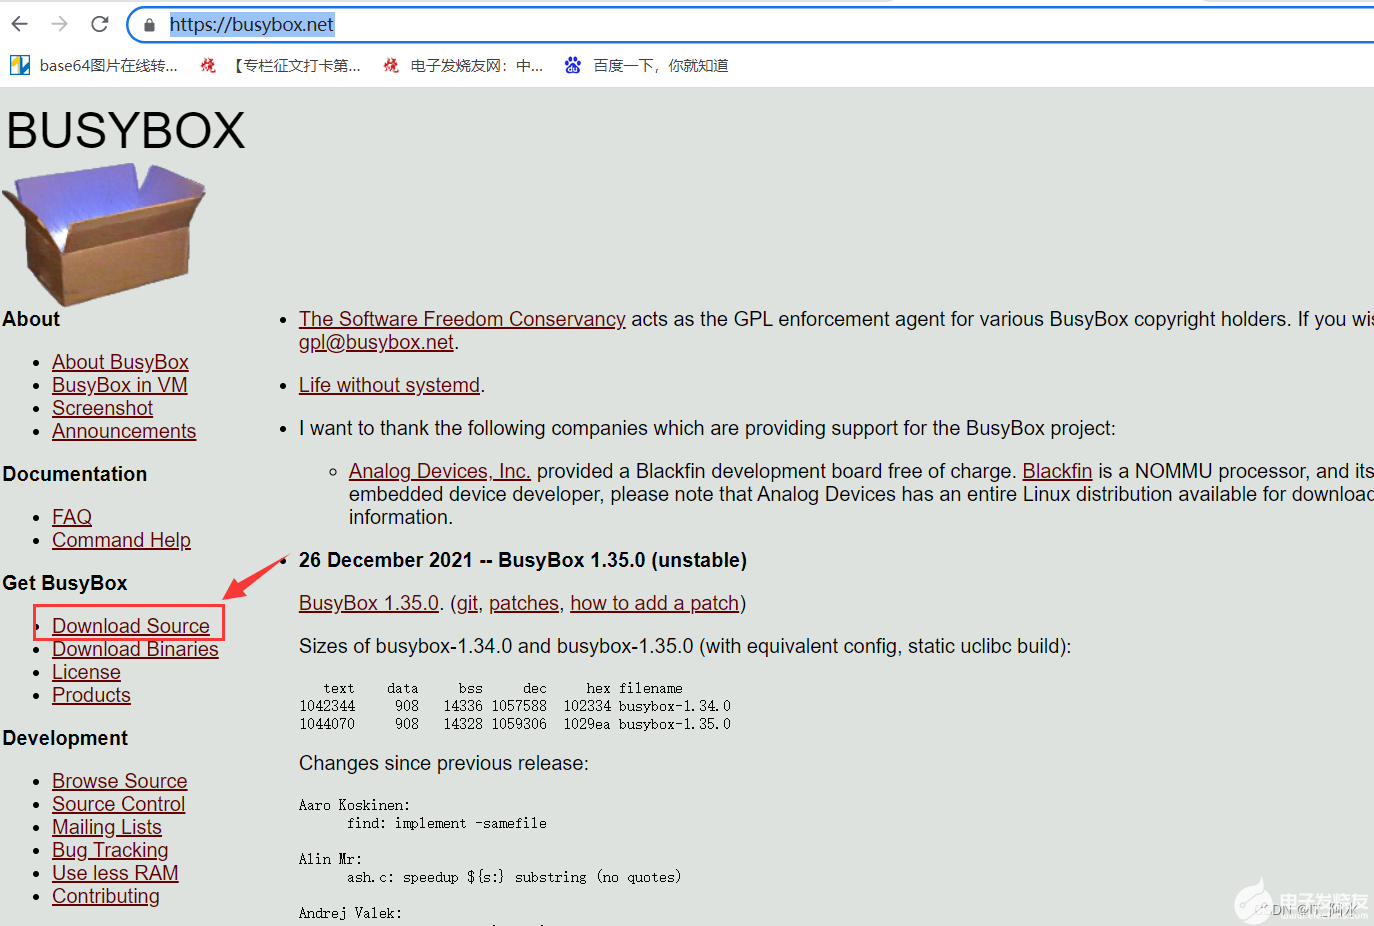Click the git link beside BusyBox 1.35.0
Screen dimensions: 1374x926
tap(467, 603)
